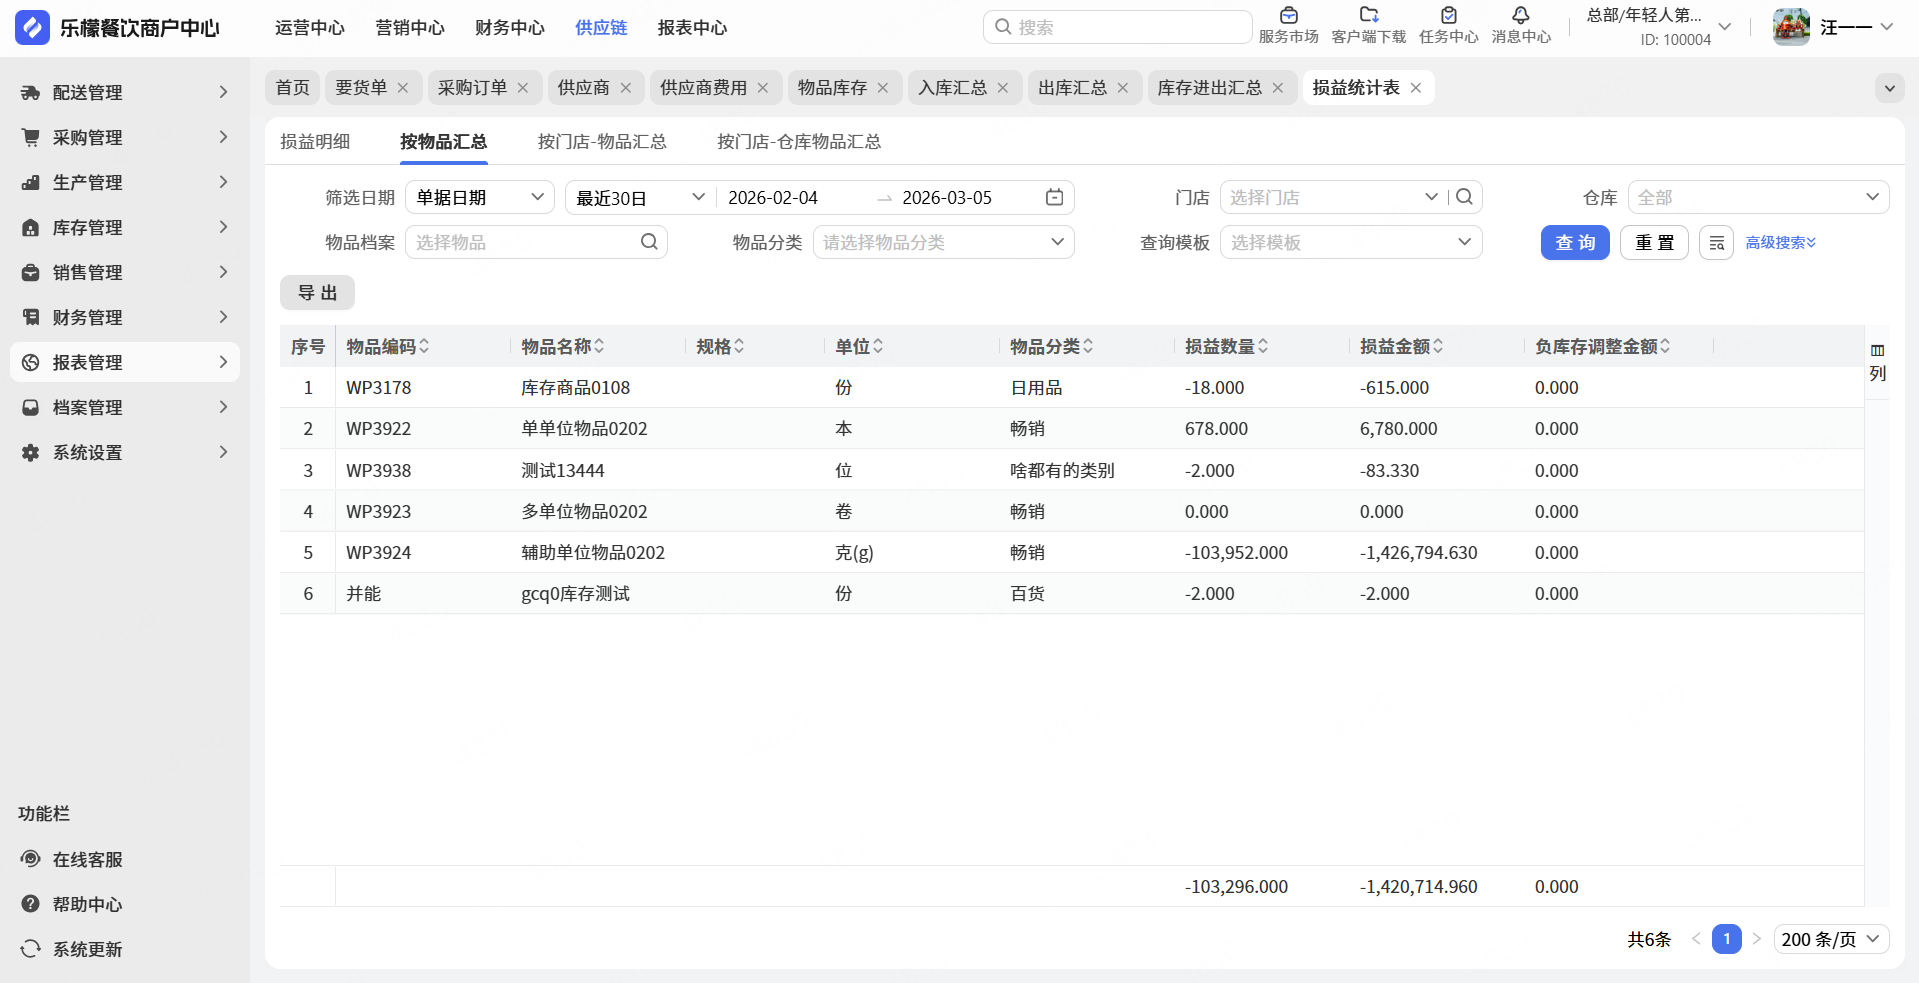Click the blue 查询 button
The width and height of the screenshot is (1919, 983).
[1574, 243]
